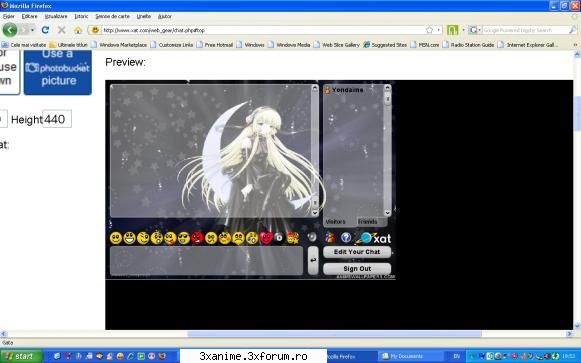Click the Edit Your Chat button

coord(357,252)
